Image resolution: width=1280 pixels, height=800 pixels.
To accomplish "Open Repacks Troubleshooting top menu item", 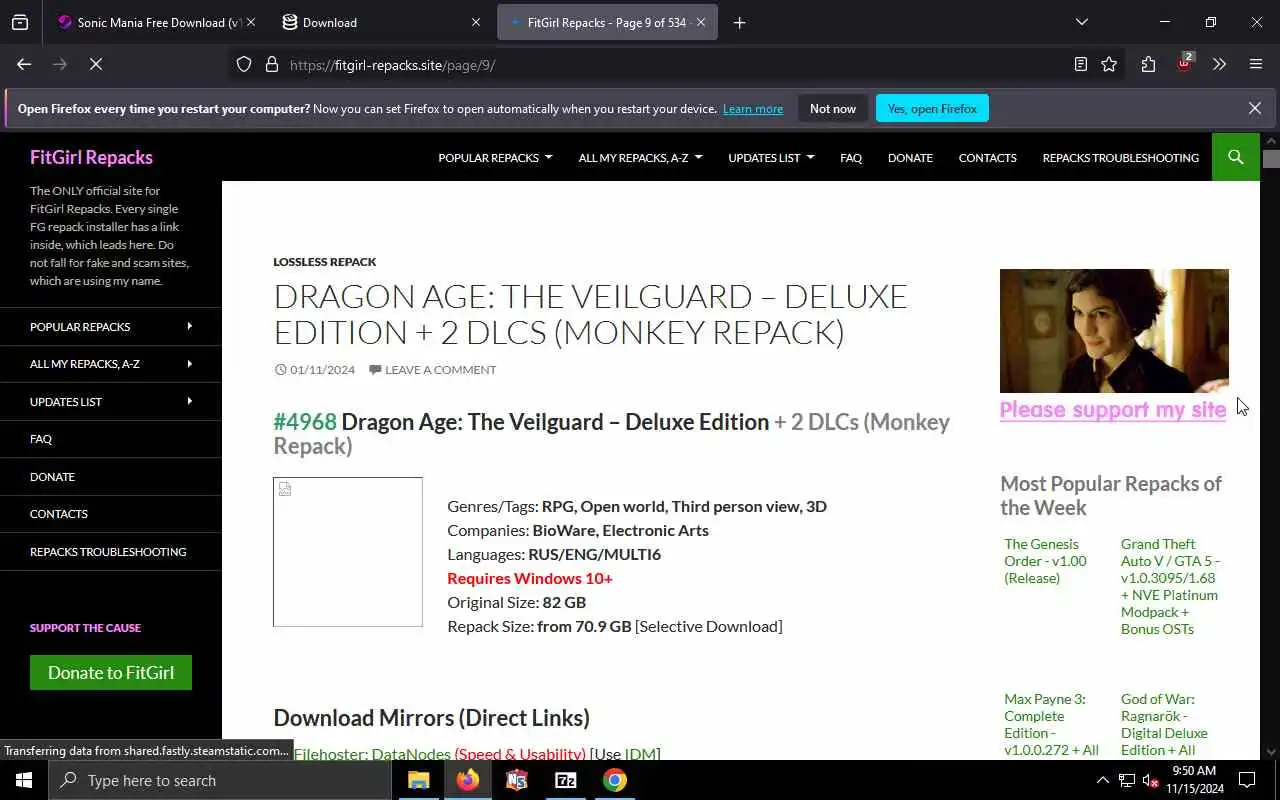I will 1120,157.
